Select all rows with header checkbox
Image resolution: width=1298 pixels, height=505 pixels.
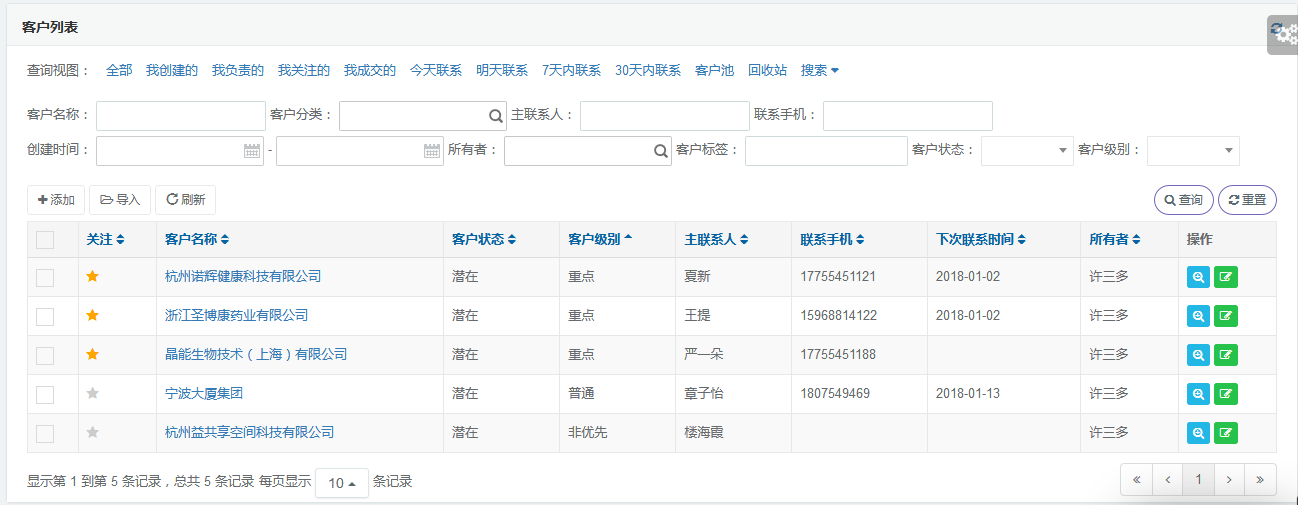click(x=45, y=240)
